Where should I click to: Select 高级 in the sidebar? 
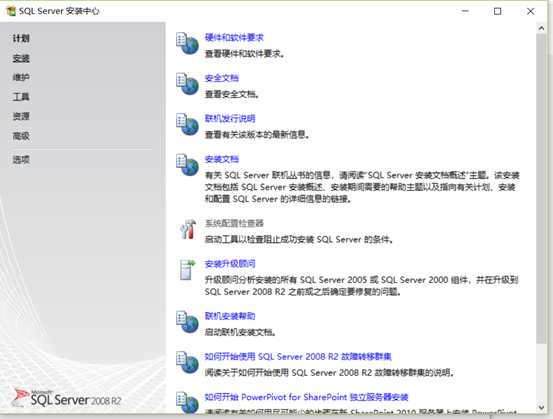click(21, 135)
